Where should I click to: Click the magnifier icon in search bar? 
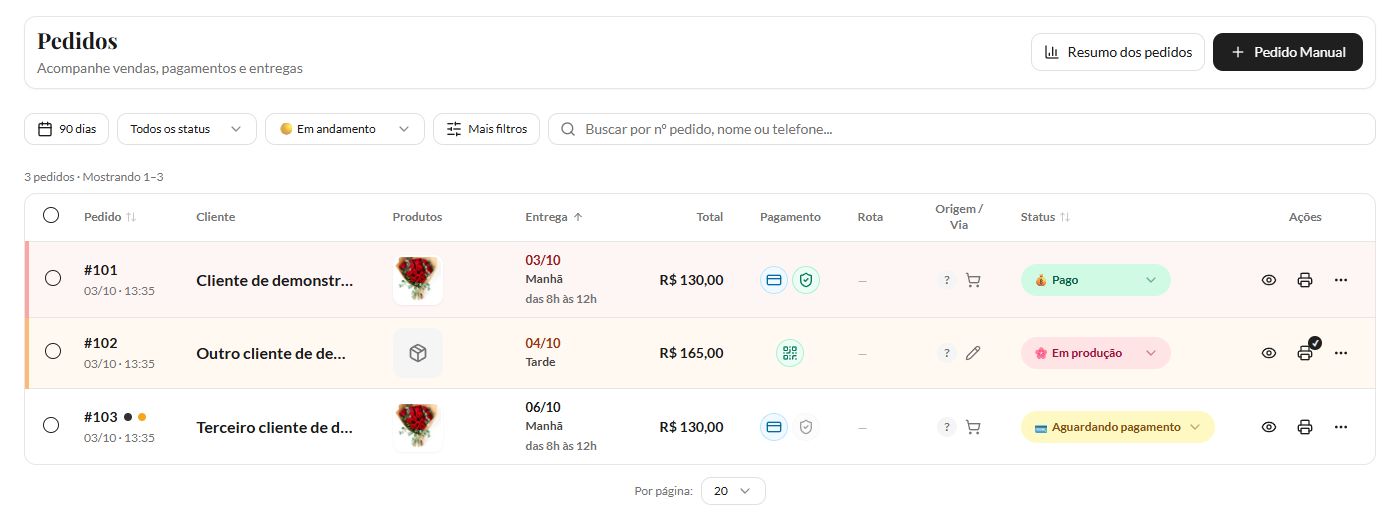pyautogui.click(x=568, y=129)
